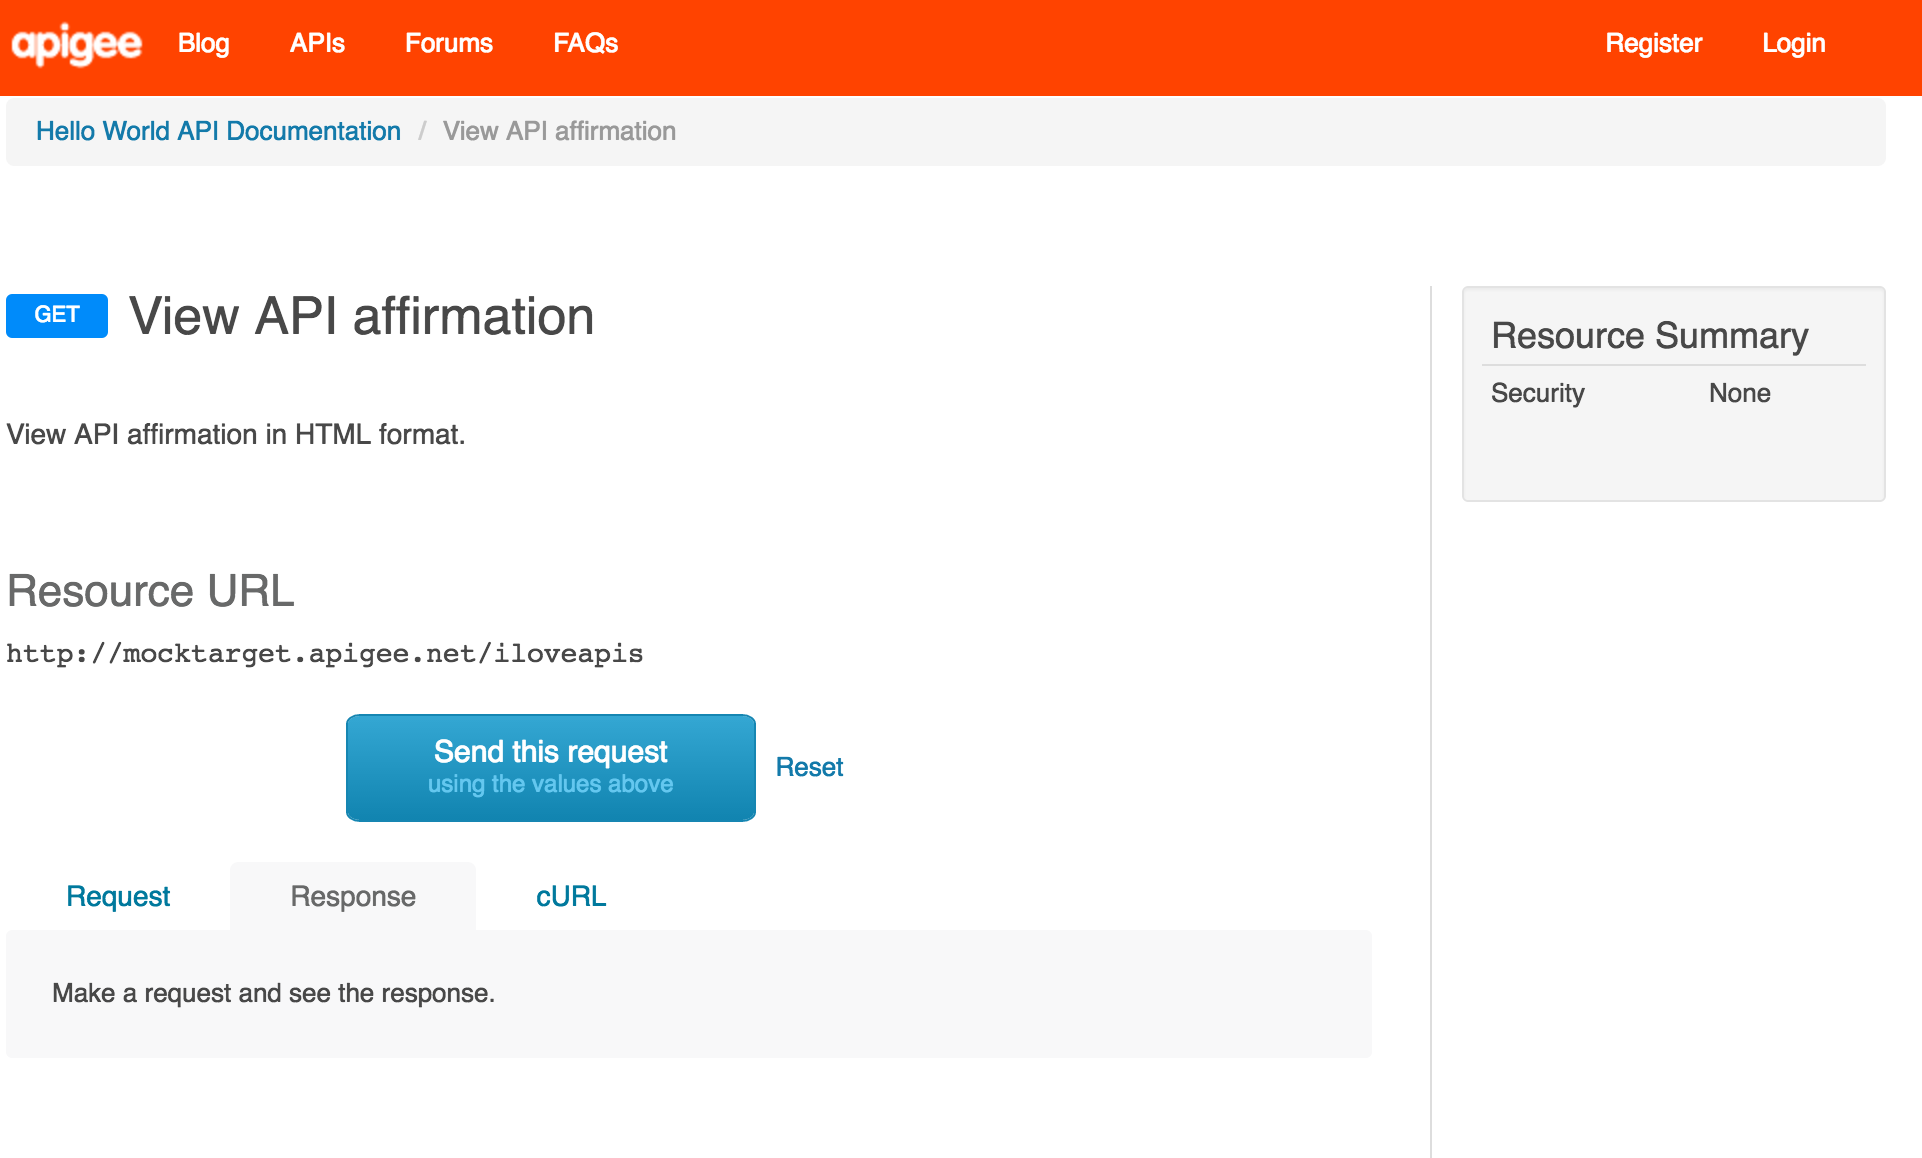Screen dimensions: 1922x1158
Task: Open the FAQs page
Action: [x=585, y=44]
